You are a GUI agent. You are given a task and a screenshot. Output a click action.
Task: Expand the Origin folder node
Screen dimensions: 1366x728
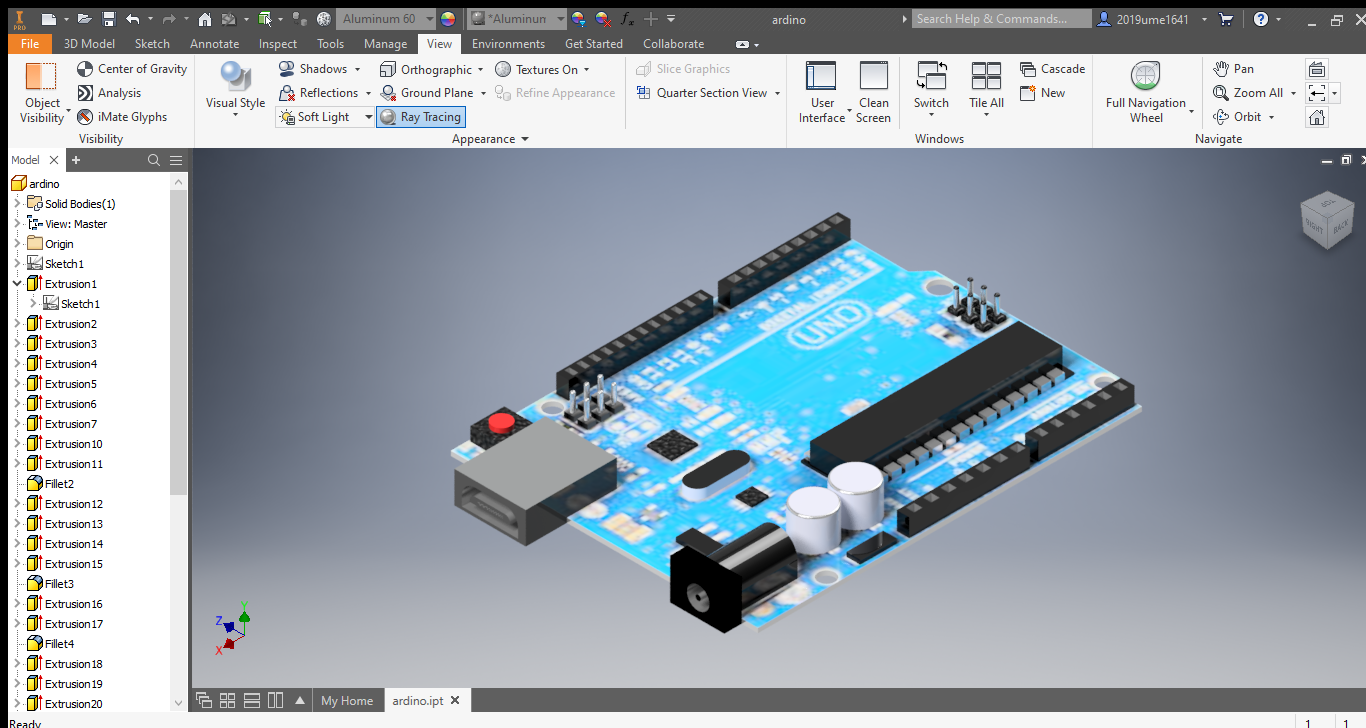pyautogui.click(x=17, y=244)
